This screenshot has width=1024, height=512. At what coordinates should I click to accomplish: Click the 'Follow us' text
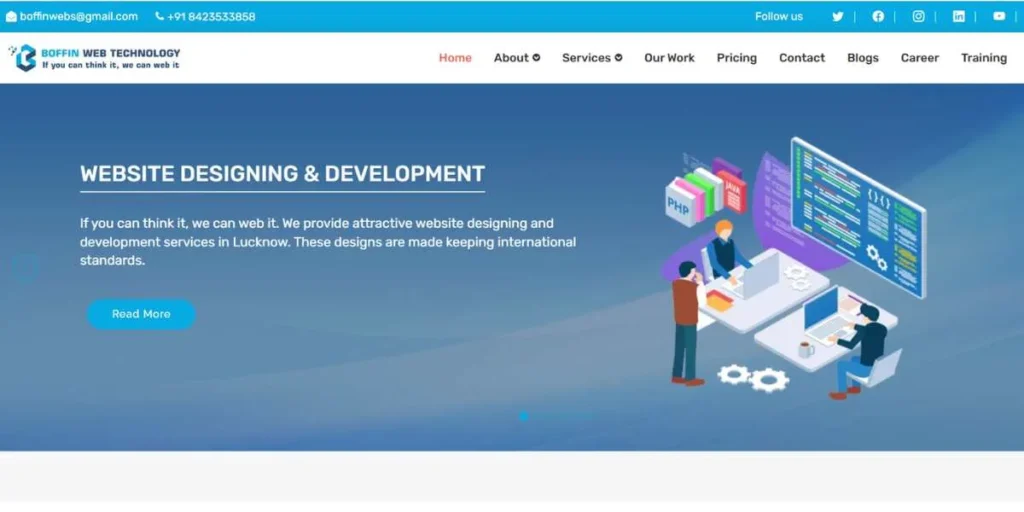click(x=778, y=16)
